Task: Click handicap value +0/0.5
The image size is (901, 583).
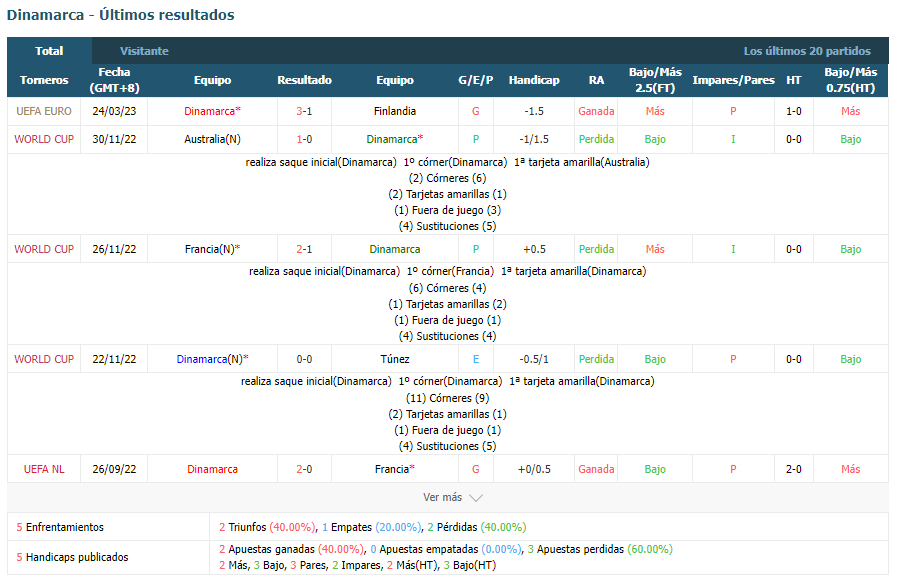Action: 534,469
